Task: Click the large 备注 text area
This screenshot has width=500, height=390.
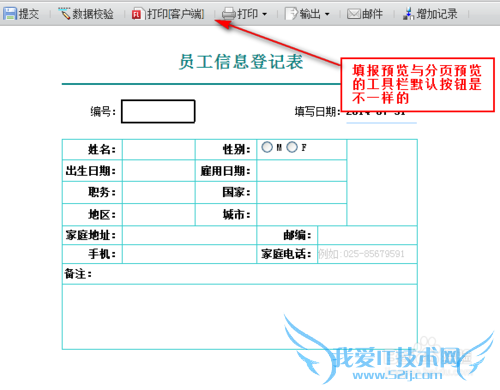Action: tap(240, 317)
